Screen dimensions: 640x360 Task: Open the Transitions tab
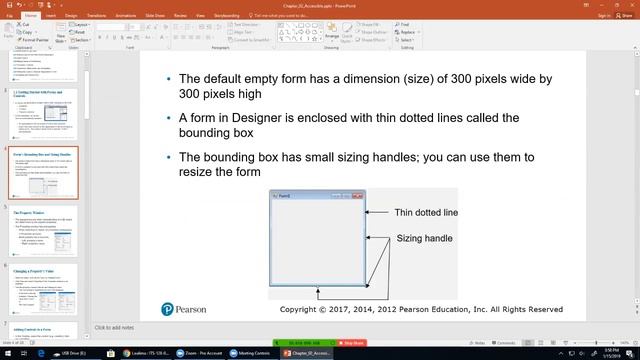pos(97,16)
